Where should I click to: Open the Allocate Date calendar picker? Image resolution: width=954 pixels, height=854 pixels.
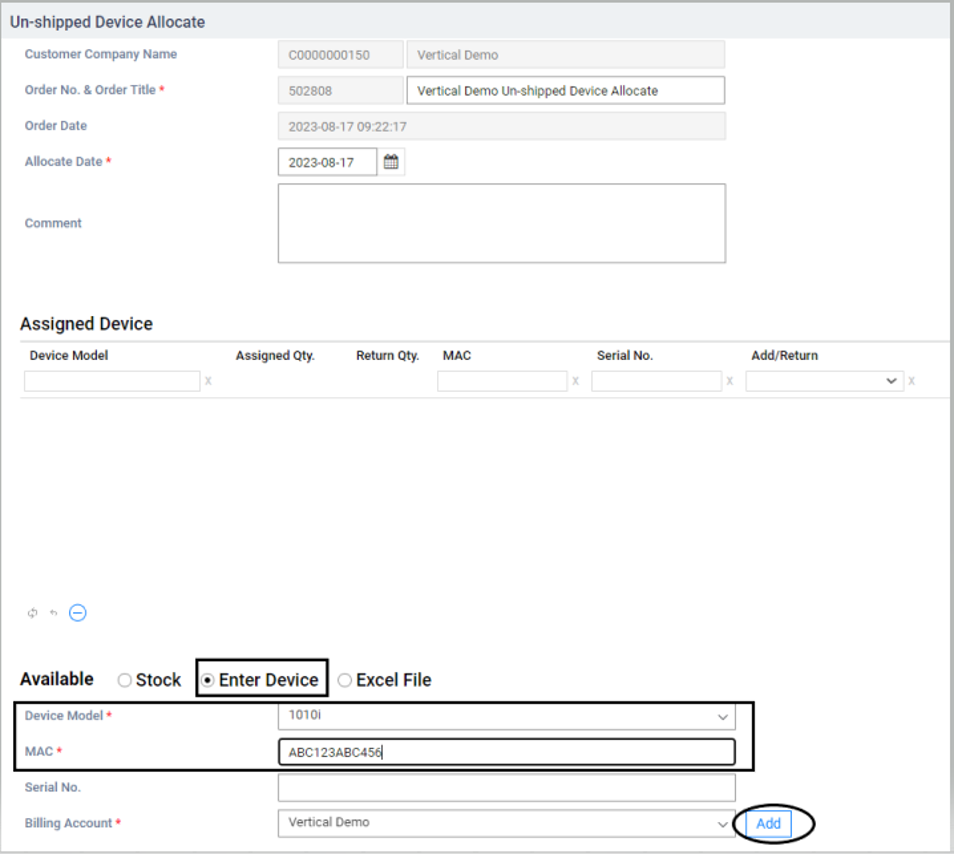(391, 162)
